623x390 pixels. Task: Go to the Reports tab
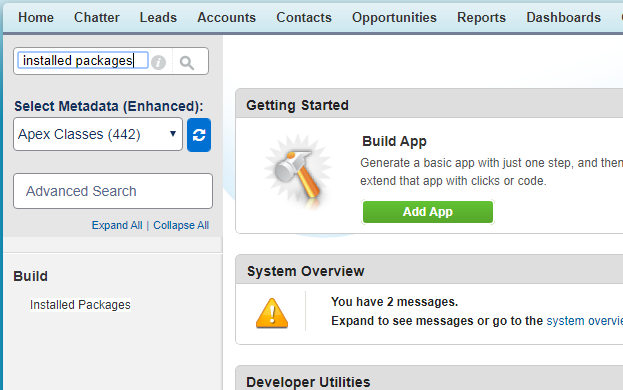pyautogui.click(x=481, y=17)
